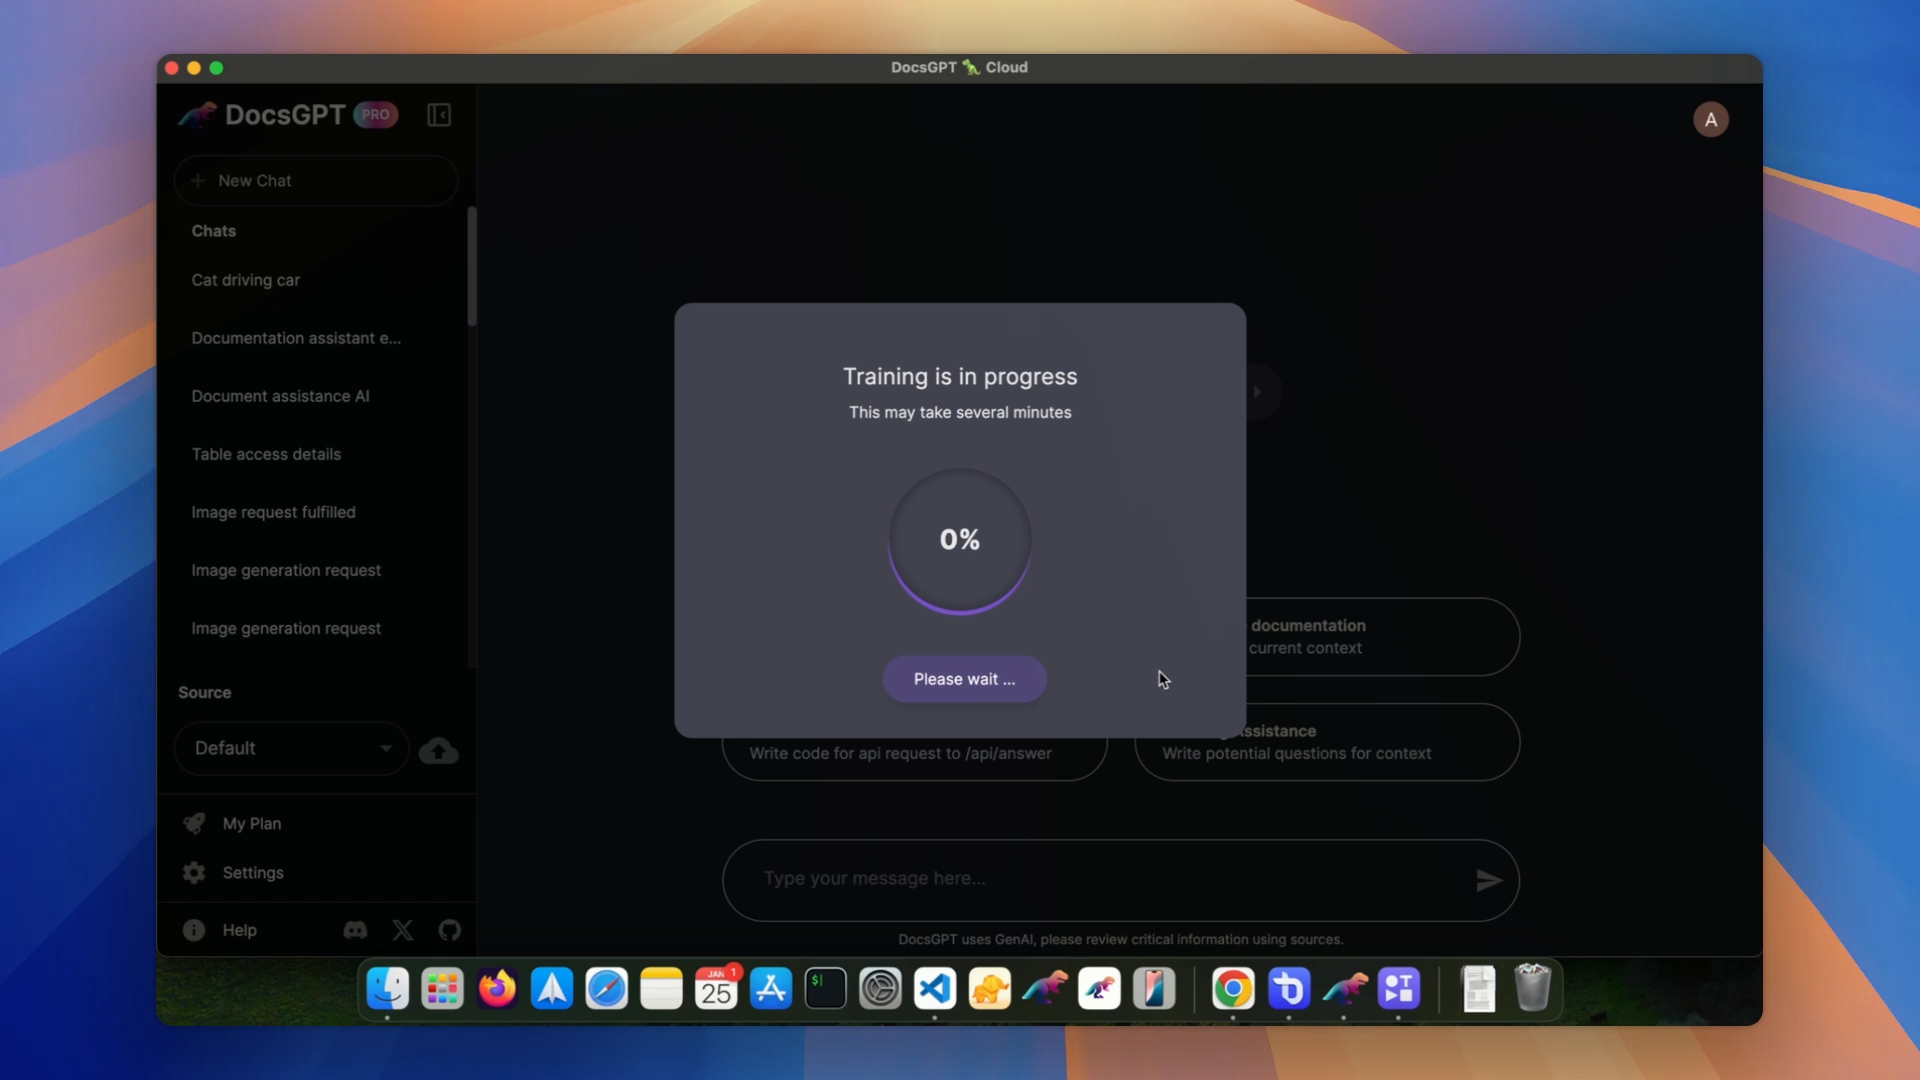Open the Spark paper-plane icon in dock
This screenshot has height=1080, width=1920.
[552, 989]
